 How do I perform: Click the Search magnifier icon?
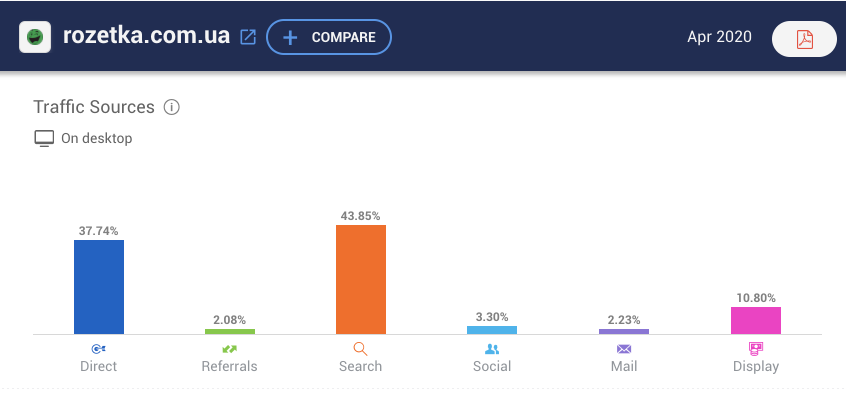[360, 349]
